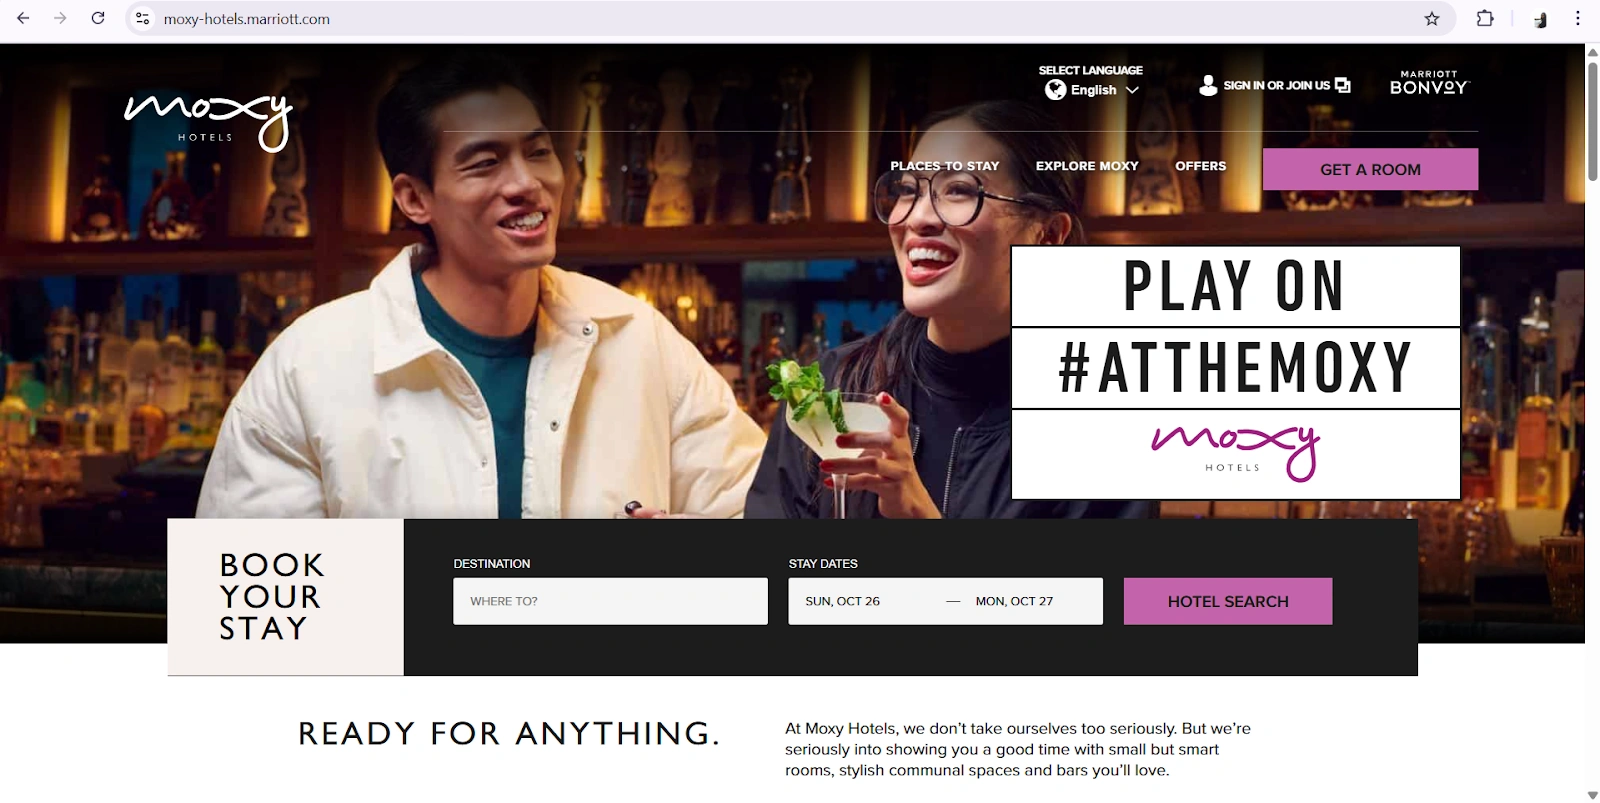The height and width of the screenshot is (803, 1600).
Task: Click the Moxy Hotels logo
Action: [x=208, y=123]
